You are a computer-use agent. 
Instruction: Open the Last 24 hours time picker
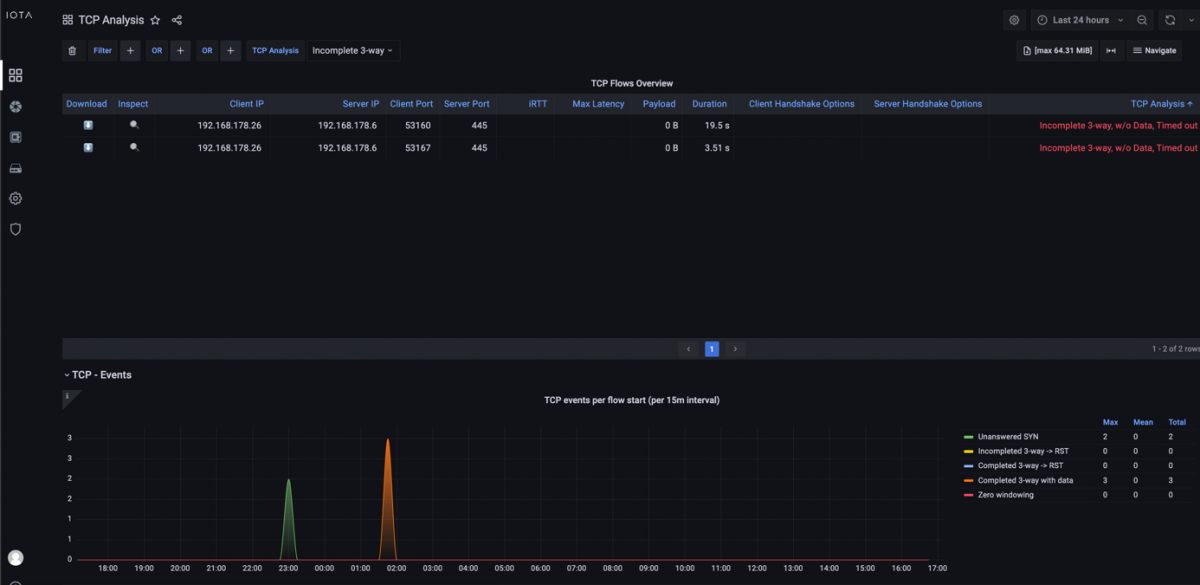pyautogui.click(x=1080, y=20)
